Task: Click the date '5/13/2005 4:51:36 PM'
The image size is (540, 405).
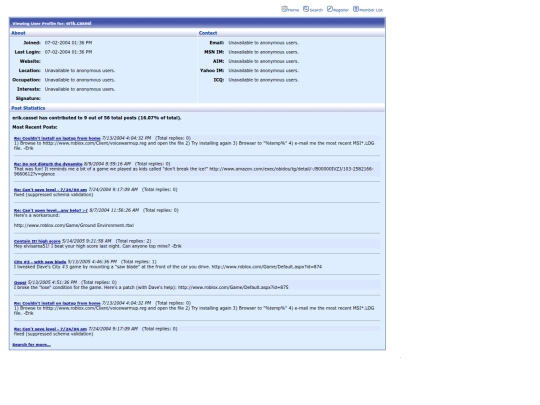Action: coord(52,282)
